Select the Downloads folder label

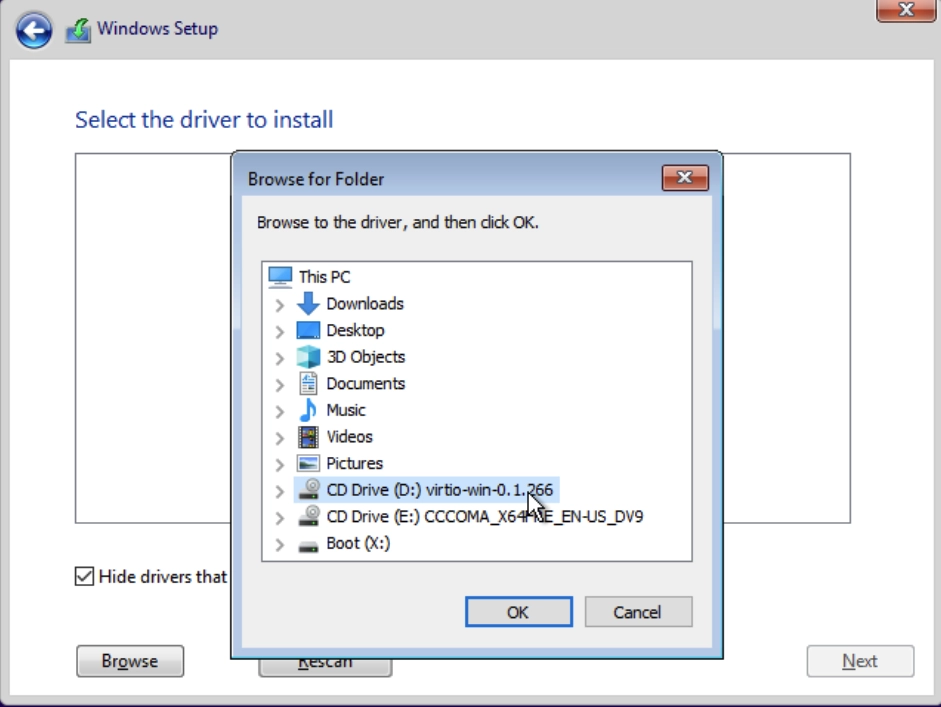365,304
